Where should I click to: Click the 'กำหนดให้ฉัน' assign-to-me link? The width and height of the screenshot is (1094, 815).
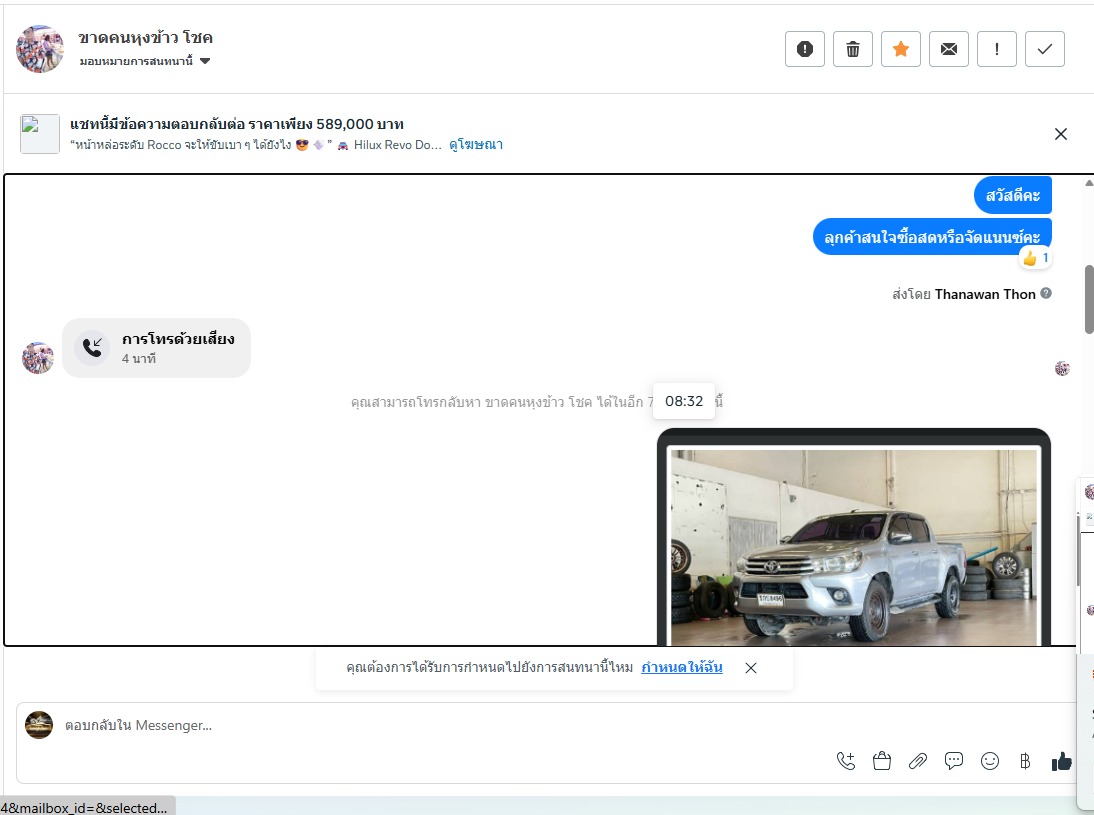point(682,667)
